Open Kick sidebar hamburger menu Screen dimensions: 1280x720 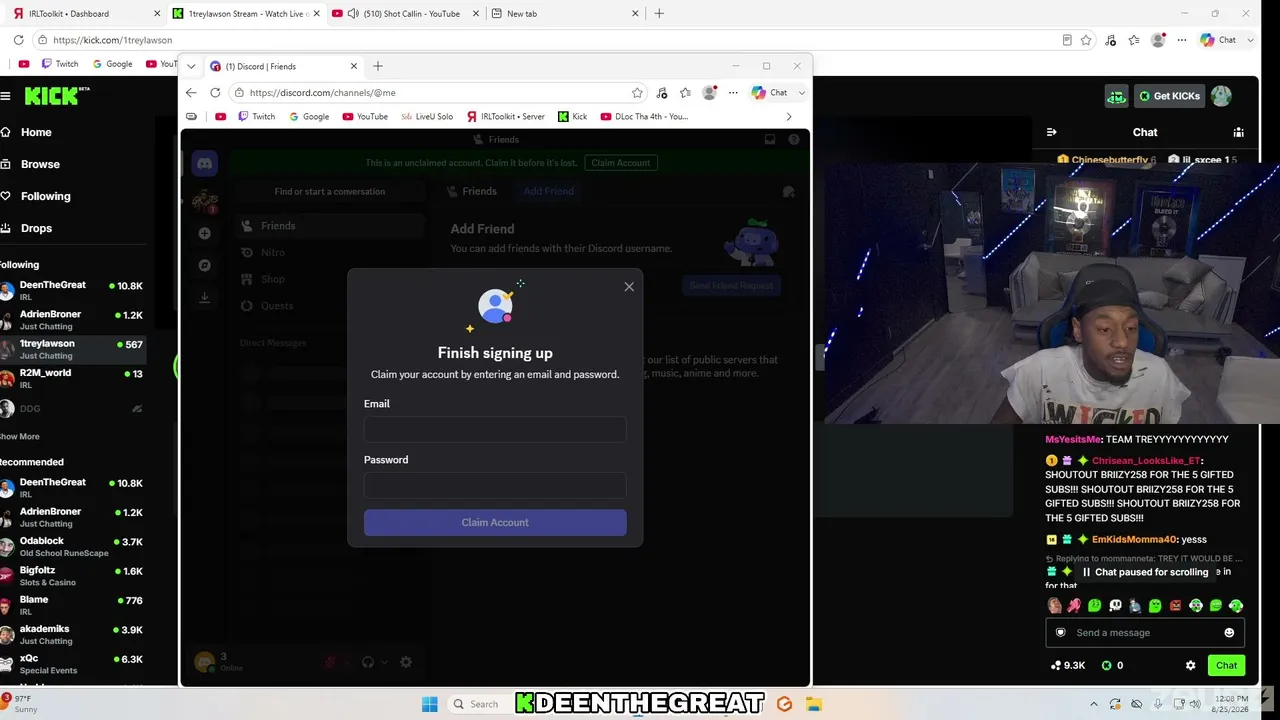coord(5,96)
